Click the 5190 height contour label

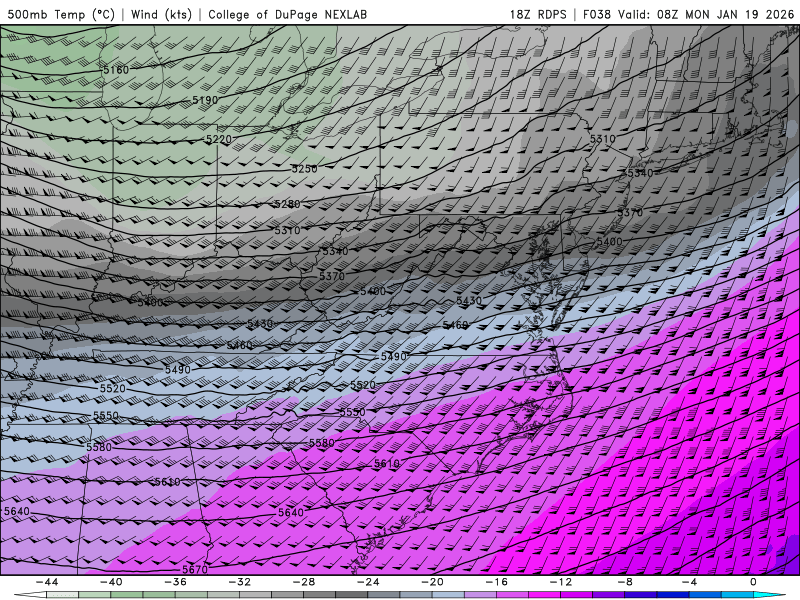[x=205, y=100]
